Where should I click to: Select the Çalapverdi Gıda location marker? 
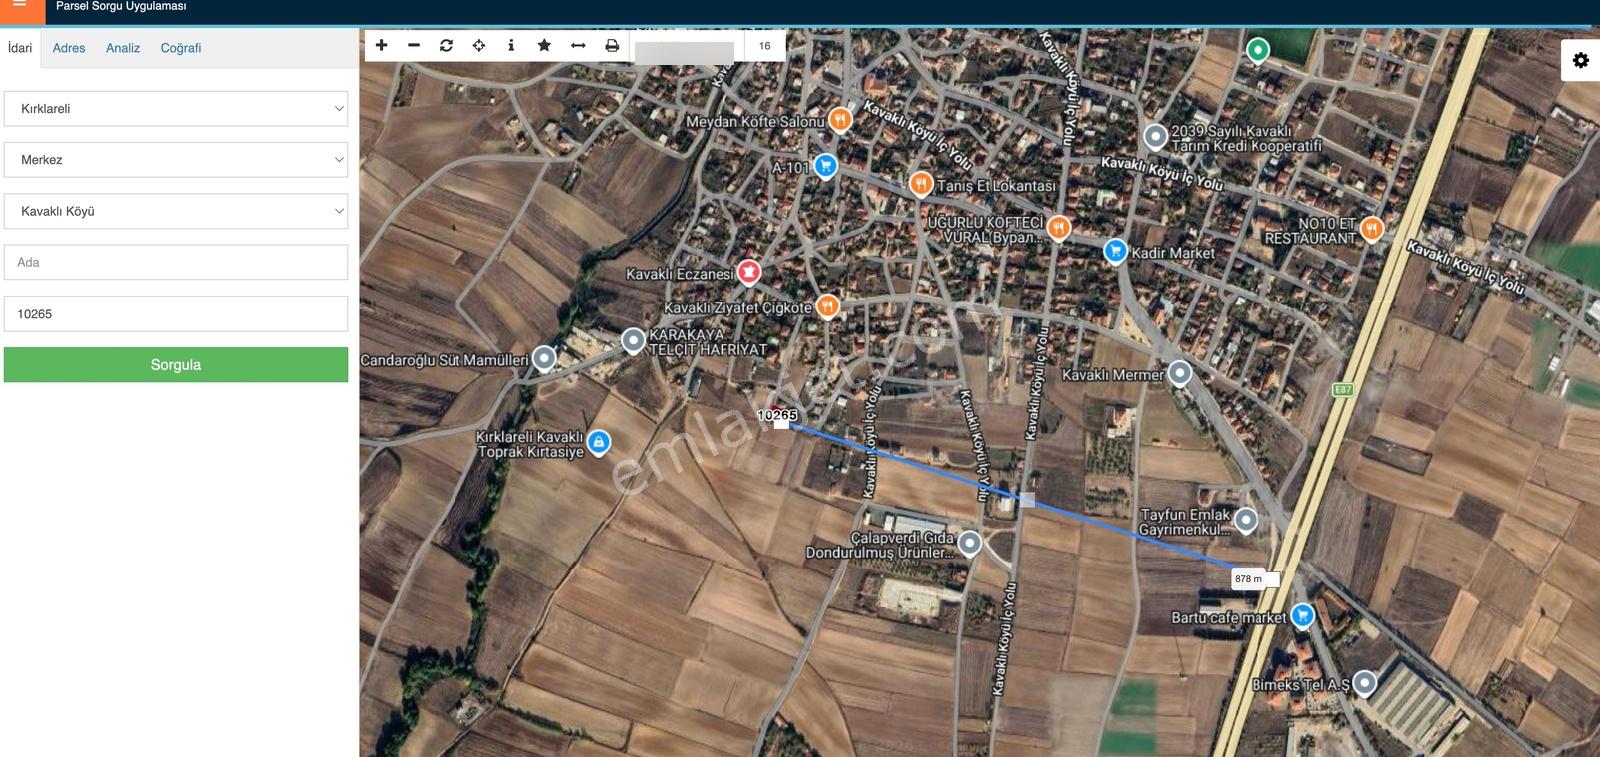click(969, 543)
